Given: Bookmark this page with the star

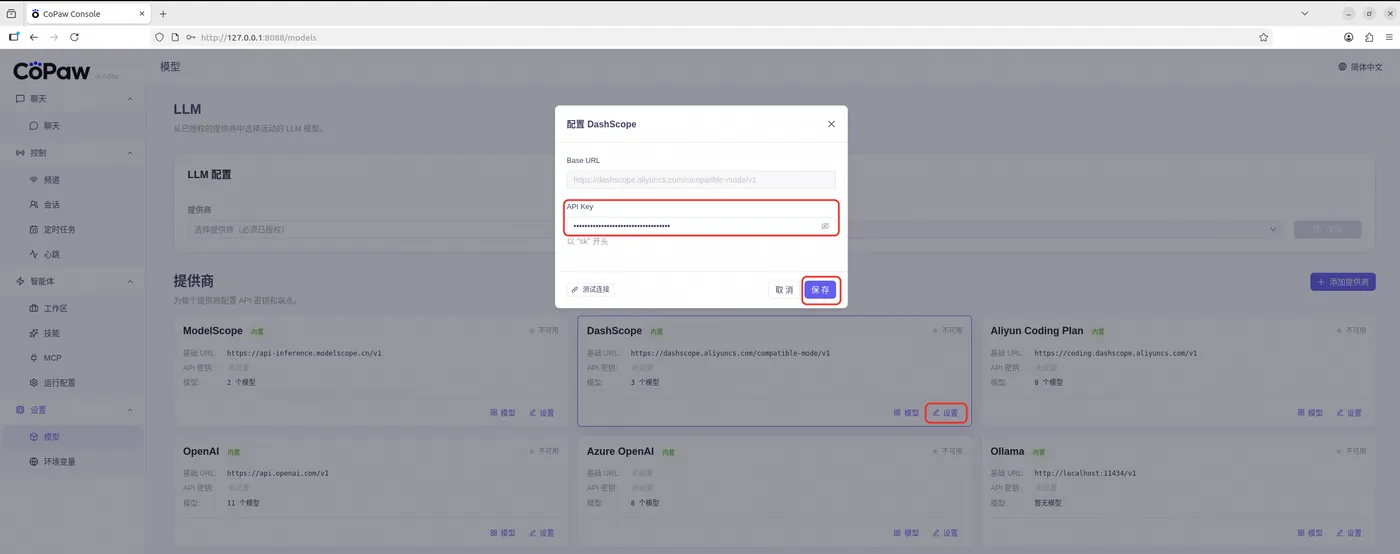Looking at the screenshot, I should [1263, 37].
